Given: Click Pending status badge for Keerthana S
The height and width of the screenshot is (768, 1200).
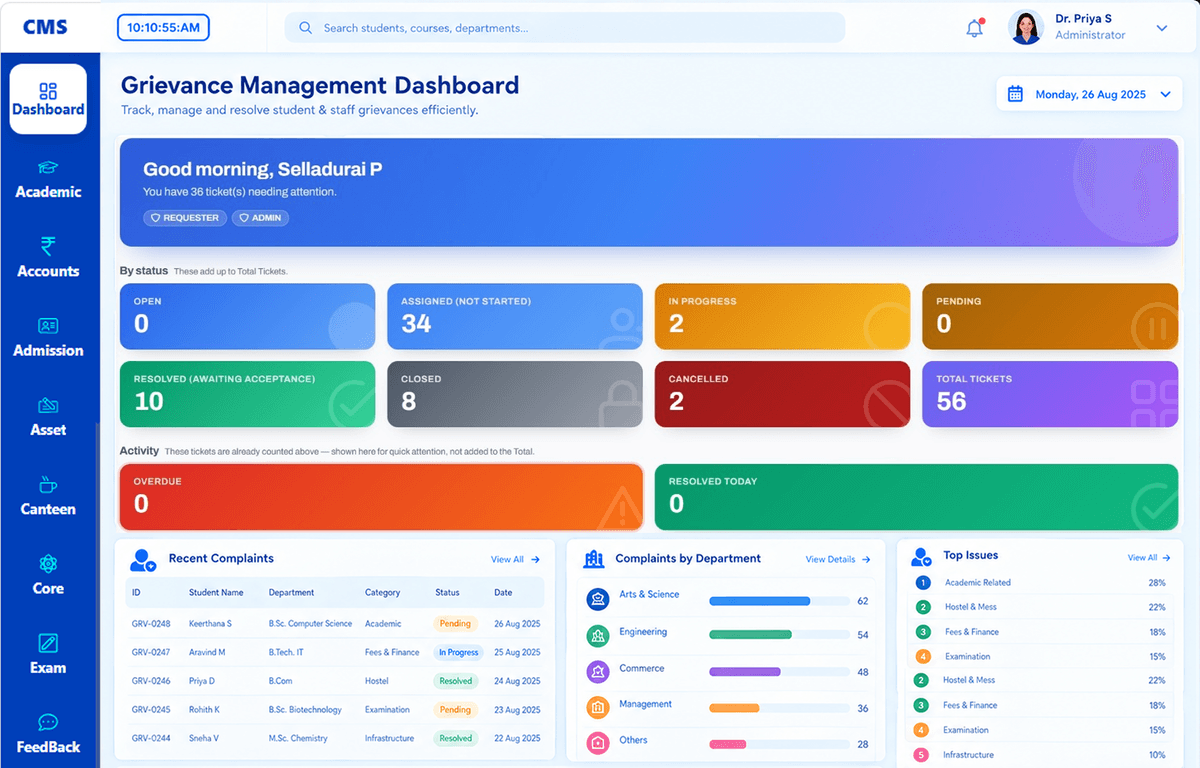Looking at the screenshot, I should (x=455, y=623).
